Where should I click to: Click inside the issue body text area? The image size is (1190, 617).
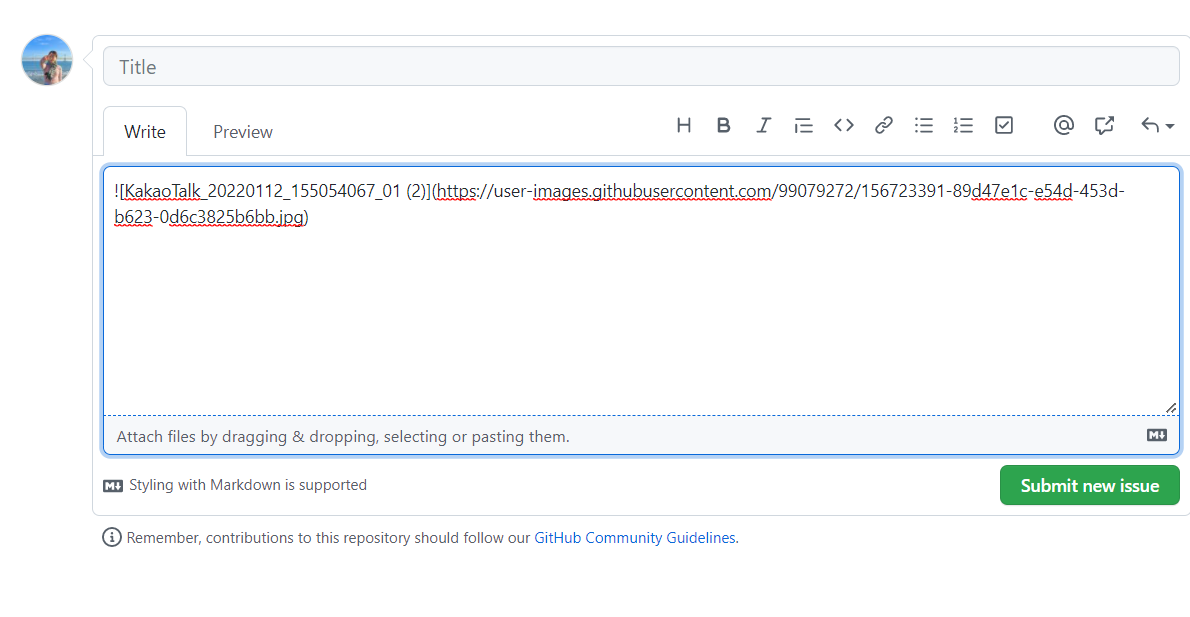(x=641, y=291)
